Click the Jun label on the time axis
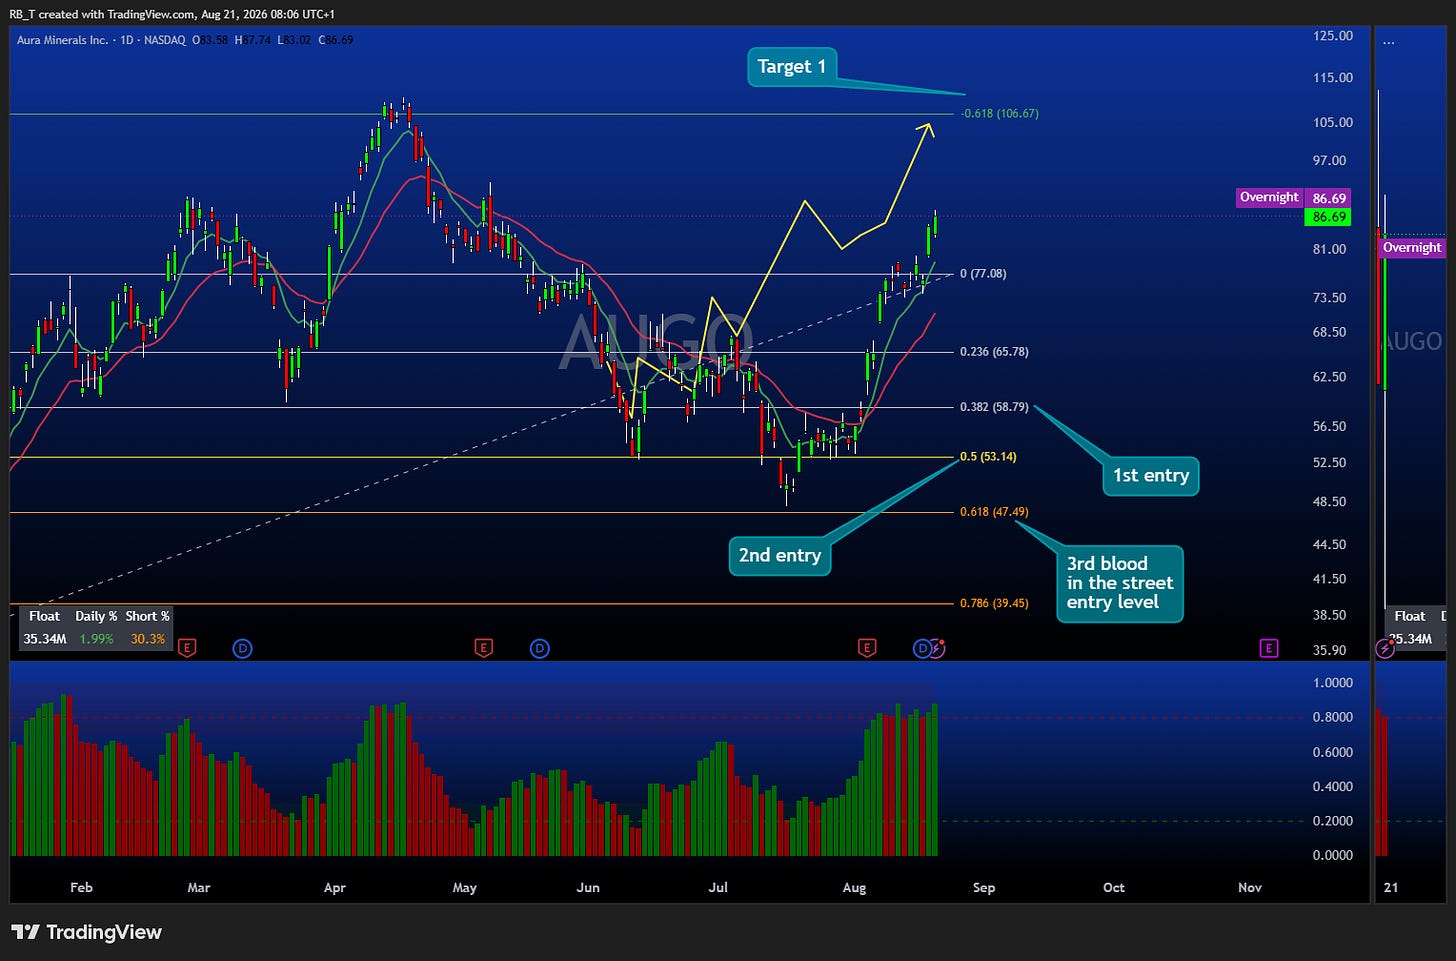1456x961 pixels. point(588,887)
